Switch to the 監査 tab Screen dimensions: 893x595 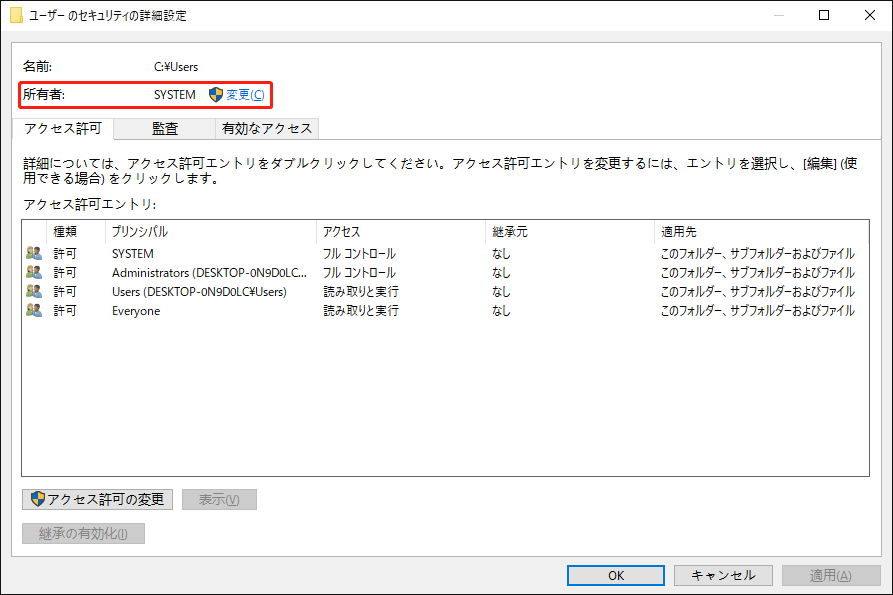pos(166,128)
